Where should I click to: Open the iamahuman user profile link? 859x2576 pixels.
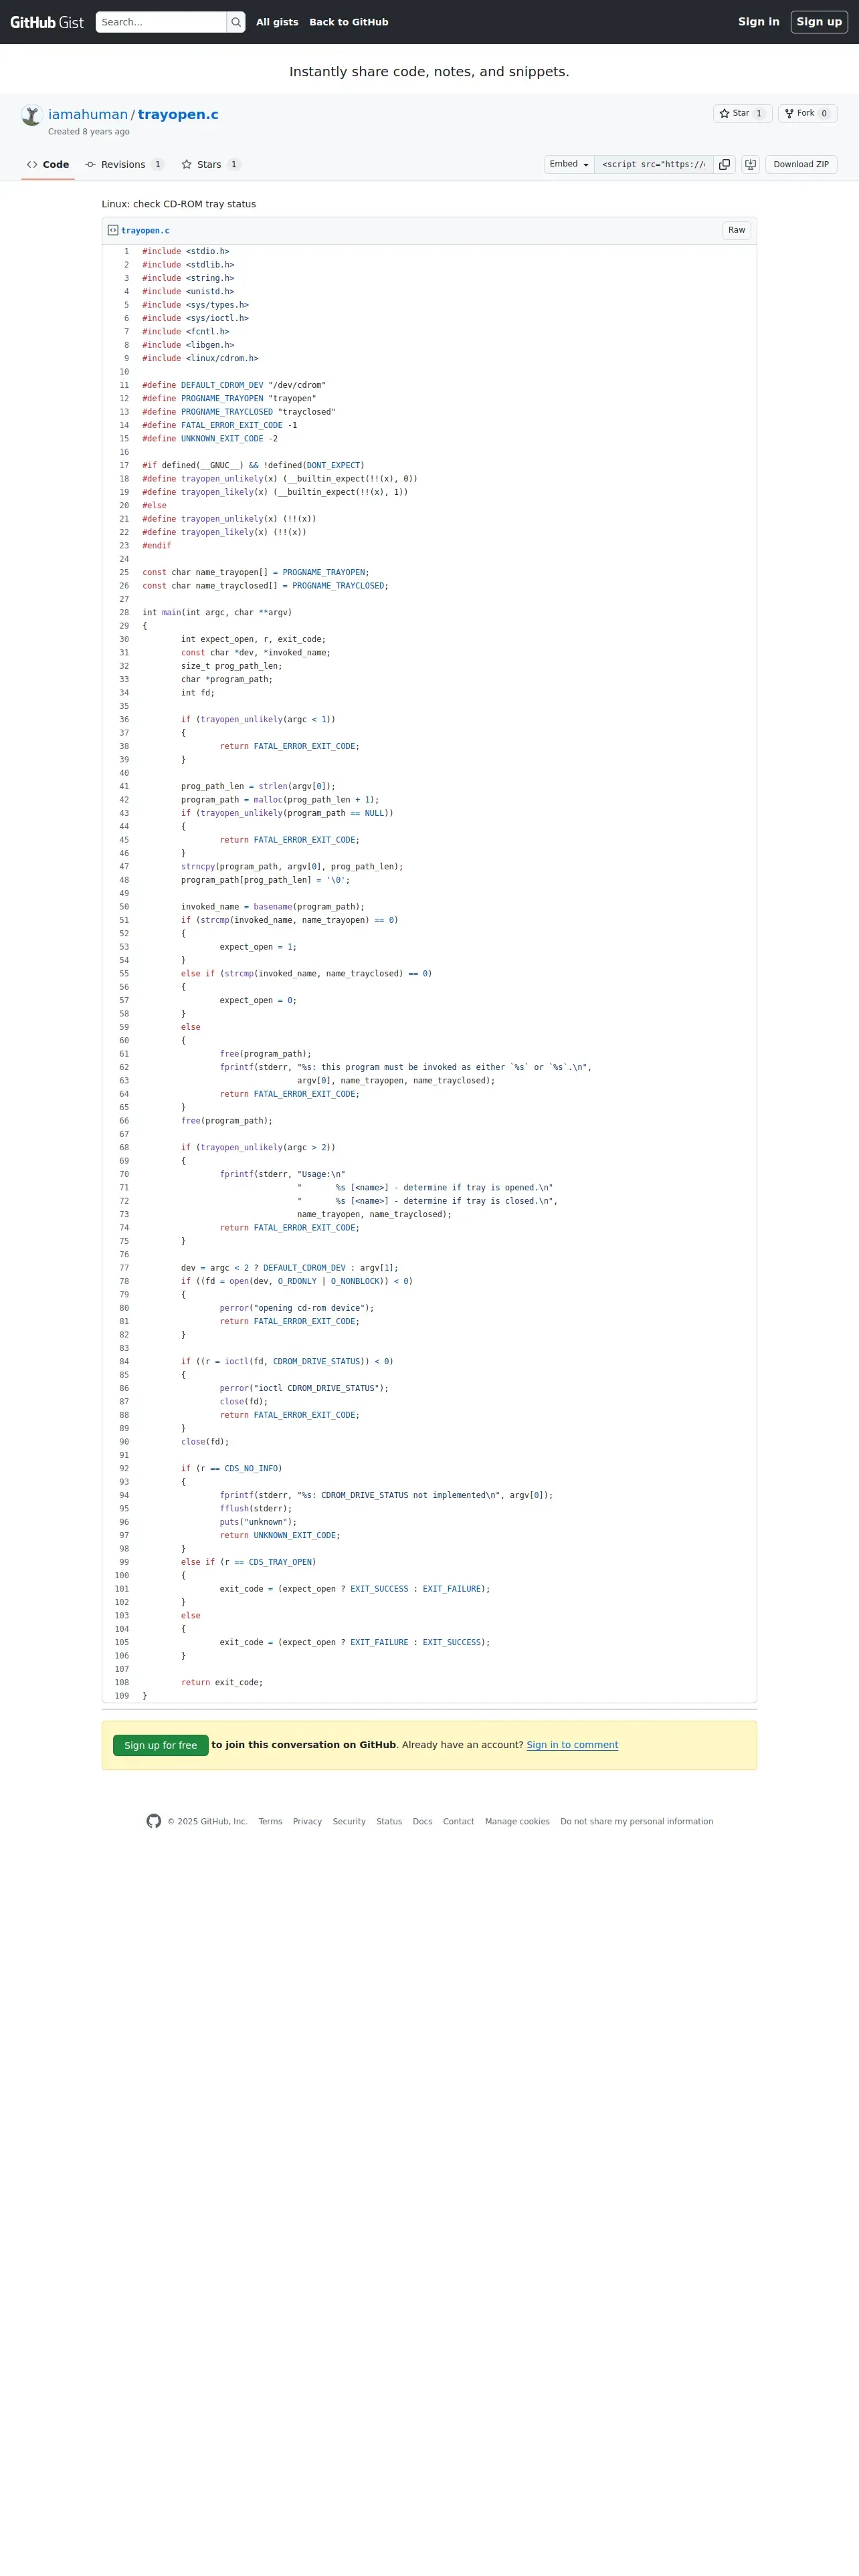point(88,115)
